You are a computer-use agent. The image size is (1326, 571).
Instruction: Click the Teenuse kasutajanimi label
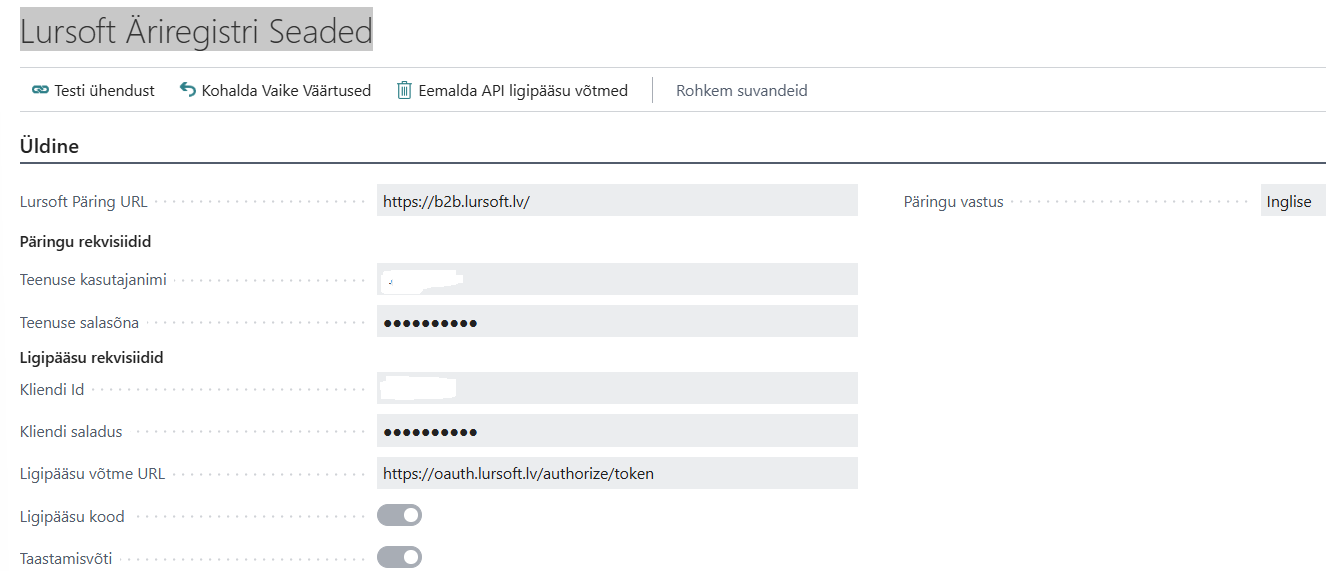pos(93,280)
